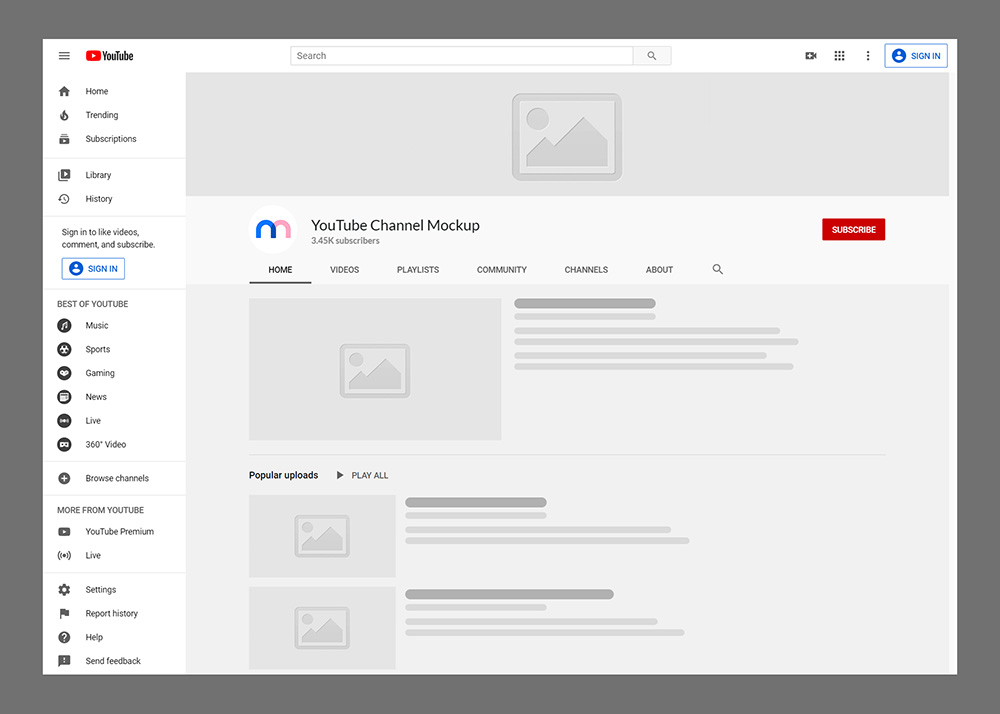Viewport: 1000px width, 714px height.
Task: Click the Help question mark icon
Action: (64, 638)
